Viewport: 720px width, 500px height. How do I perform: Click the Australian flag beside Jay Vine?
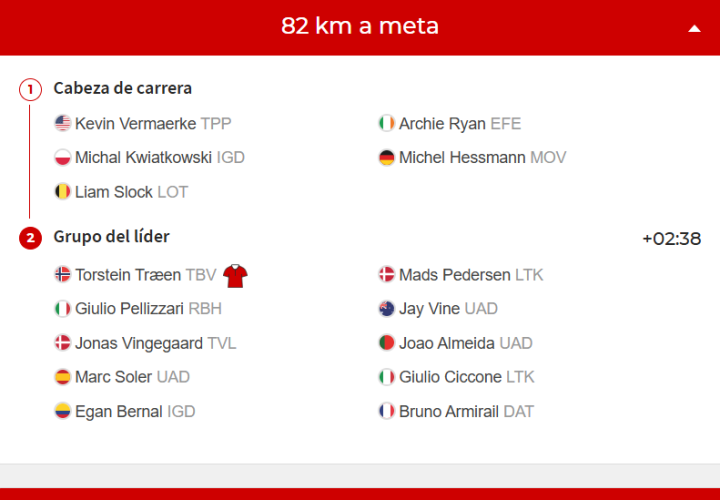click(x=387, y=309)
